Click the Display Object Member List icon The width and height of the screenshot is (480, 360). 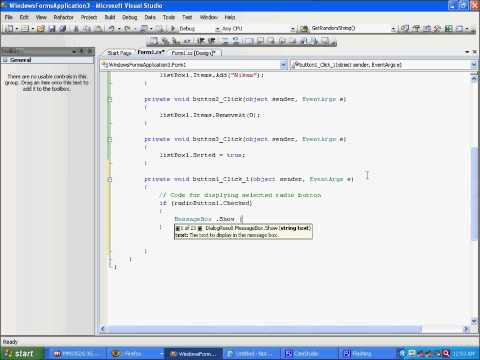coord(153,41)
